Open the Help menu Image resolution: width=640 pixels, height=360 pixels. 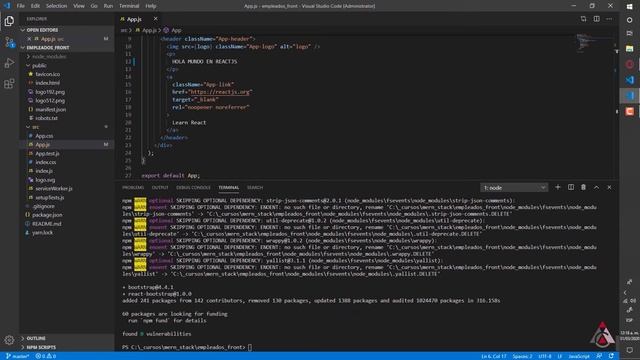151,6
